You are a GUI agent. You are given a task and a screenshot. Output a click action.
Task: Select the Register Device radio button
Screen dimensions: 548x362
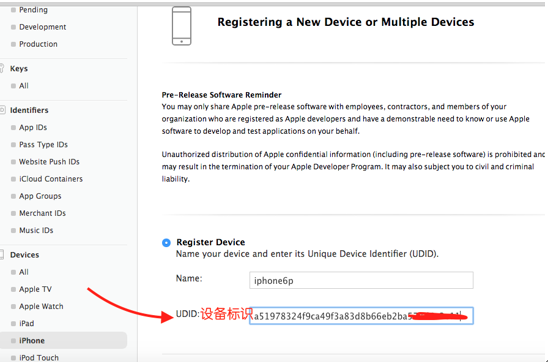[166, 242]
